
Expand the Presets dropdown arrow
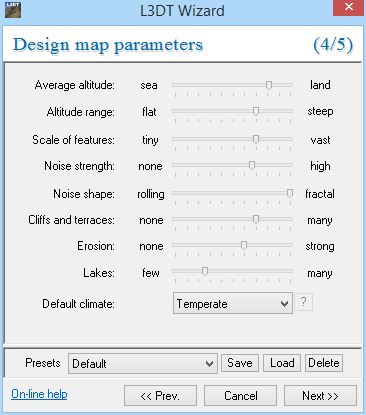[x=209, y=363]
